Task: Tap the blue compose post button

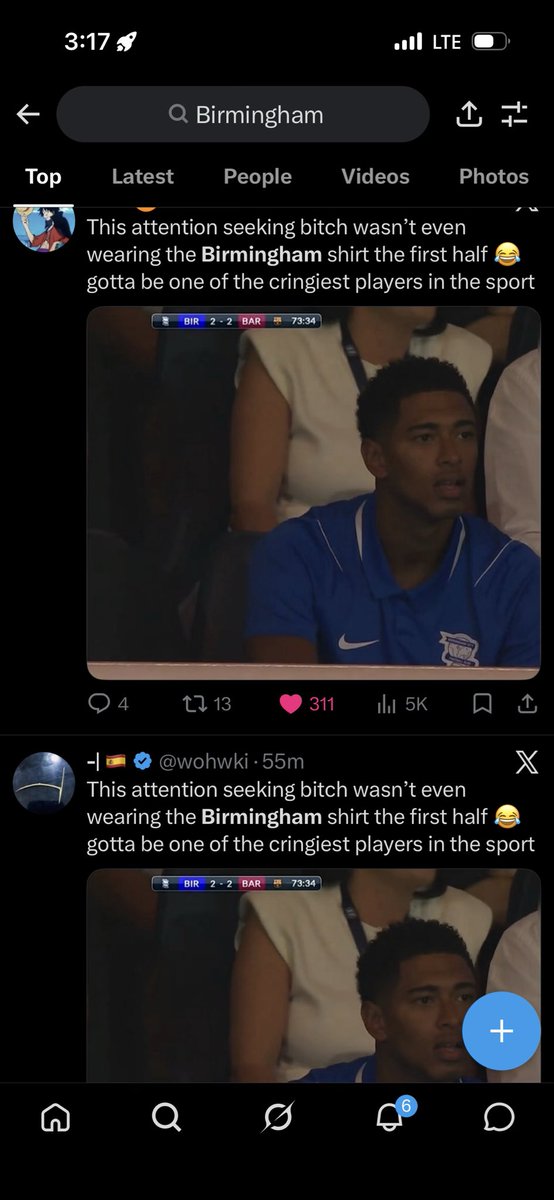Action: 501,1031
